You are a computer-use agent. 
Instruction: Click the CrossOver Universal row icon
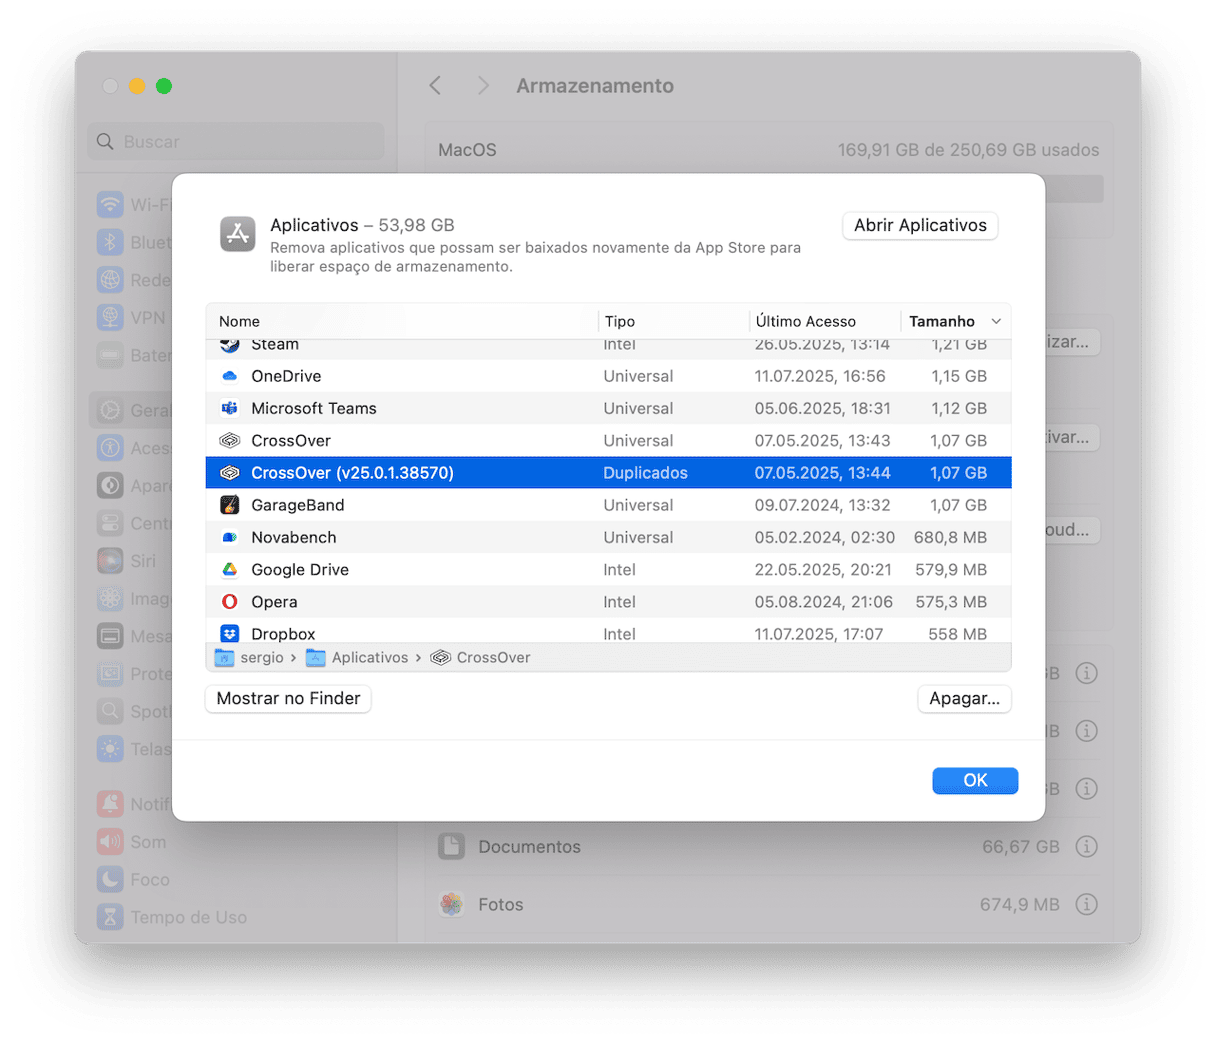pyautogui.click(x=230, y=440)
